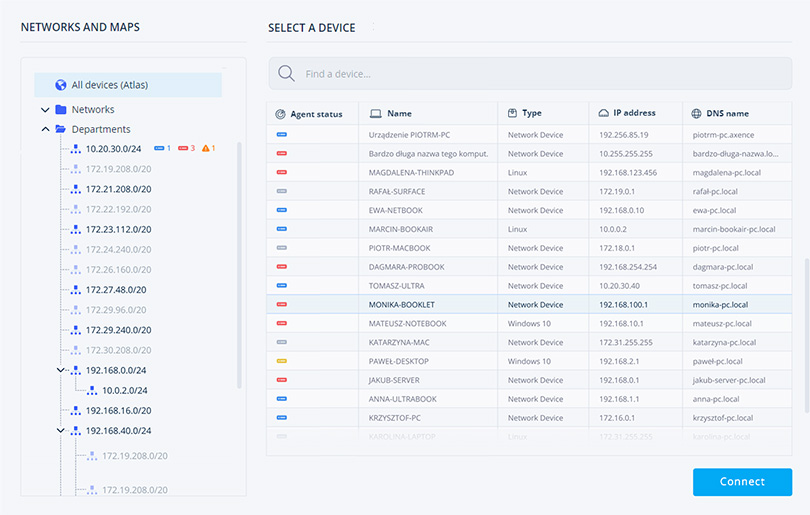Click the open Departments folder icon
The image size is (810, 515).
tap(61, 129)
